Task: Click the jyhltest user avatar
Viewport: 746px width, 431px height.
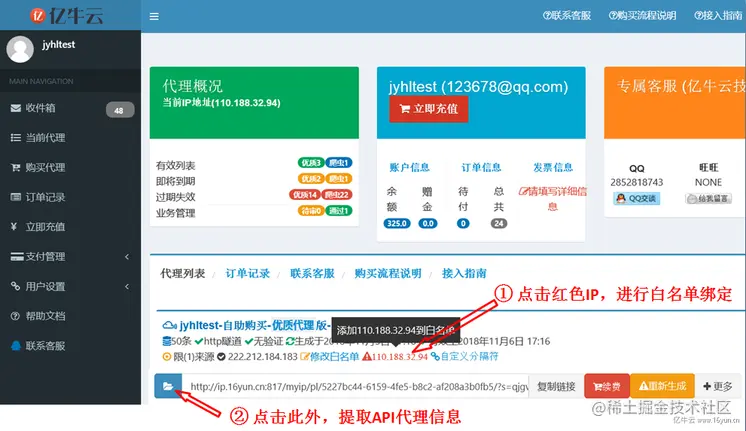Action: 20,49
